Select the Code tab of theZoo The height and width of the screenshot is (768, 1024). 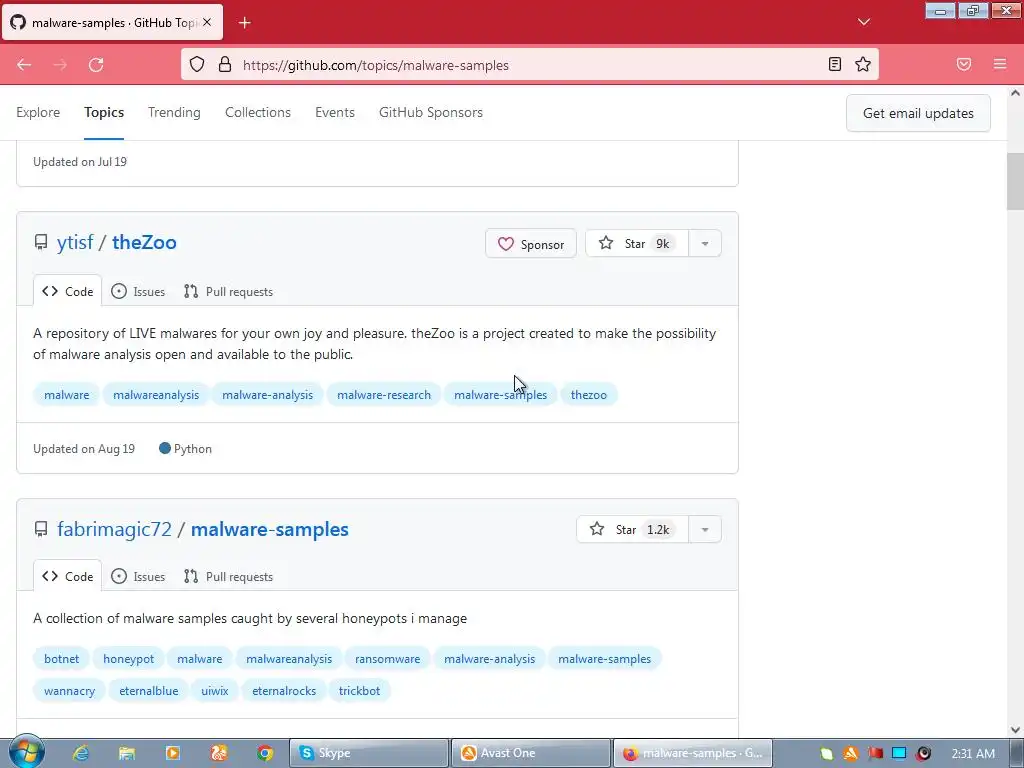coord(68,291)
